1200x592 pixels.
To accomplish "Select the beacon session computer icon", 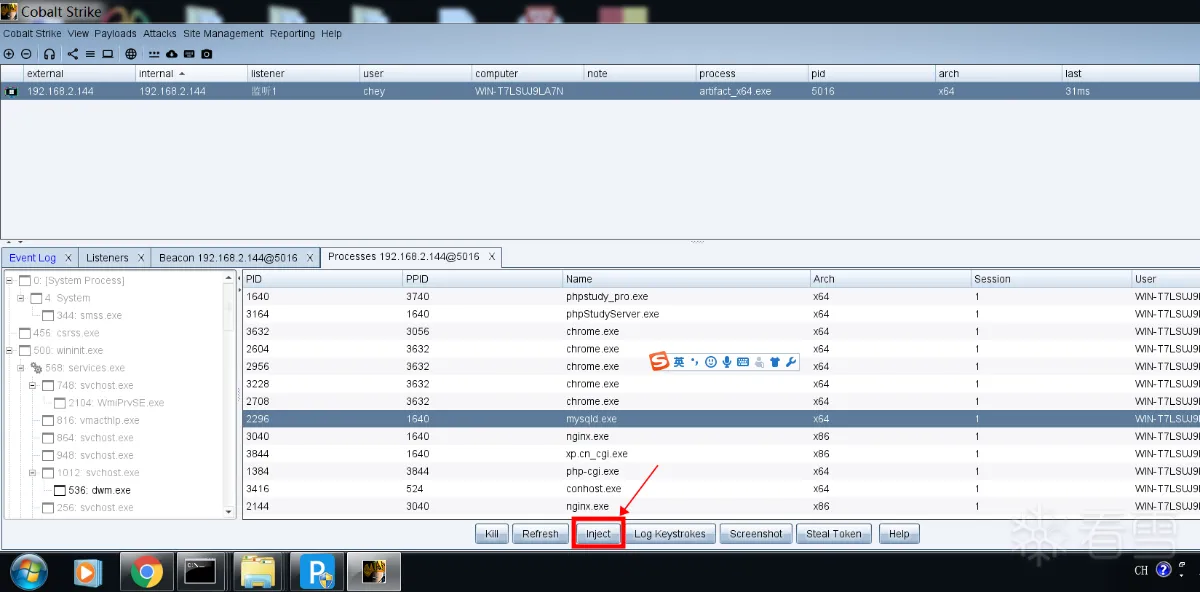I will (12, 91).
